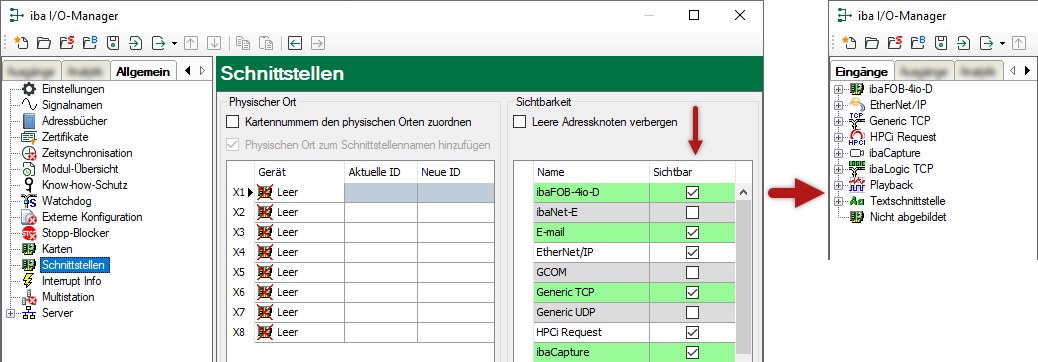1038x362 pixels.
Task: Click the folder icon marked with red S
Action: click(67, 43)
